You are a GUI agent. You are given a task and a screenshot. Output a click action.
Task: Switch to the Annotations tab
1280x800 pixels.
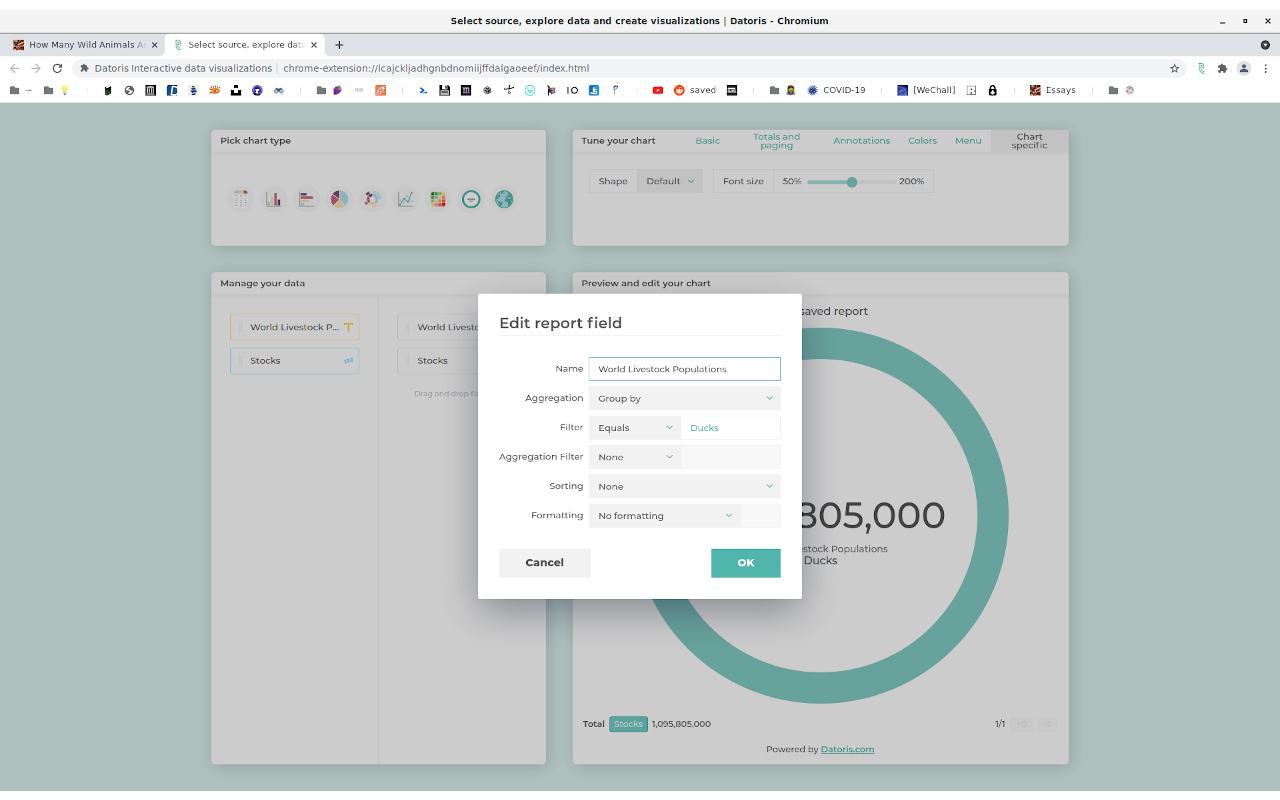point(861,141)
